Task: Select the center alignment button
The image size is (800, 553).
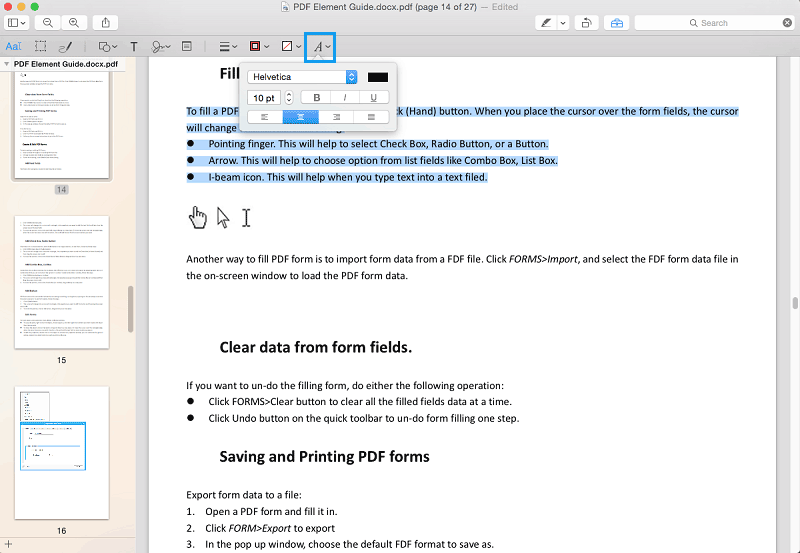Action: (x=301, y=117)
